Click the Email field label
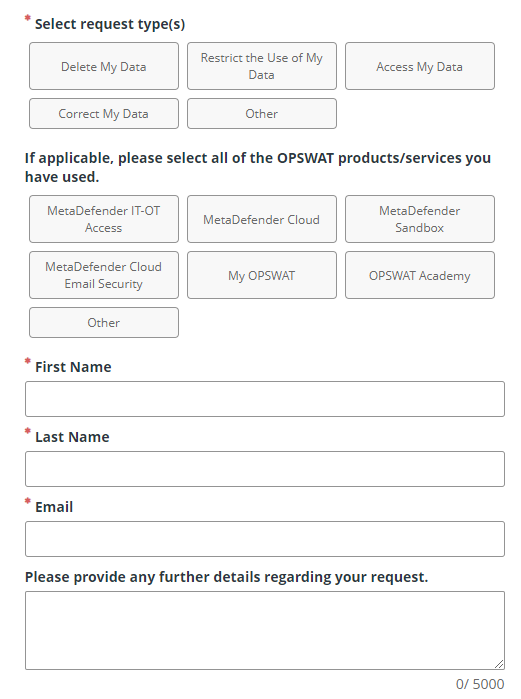 [54, 507]
